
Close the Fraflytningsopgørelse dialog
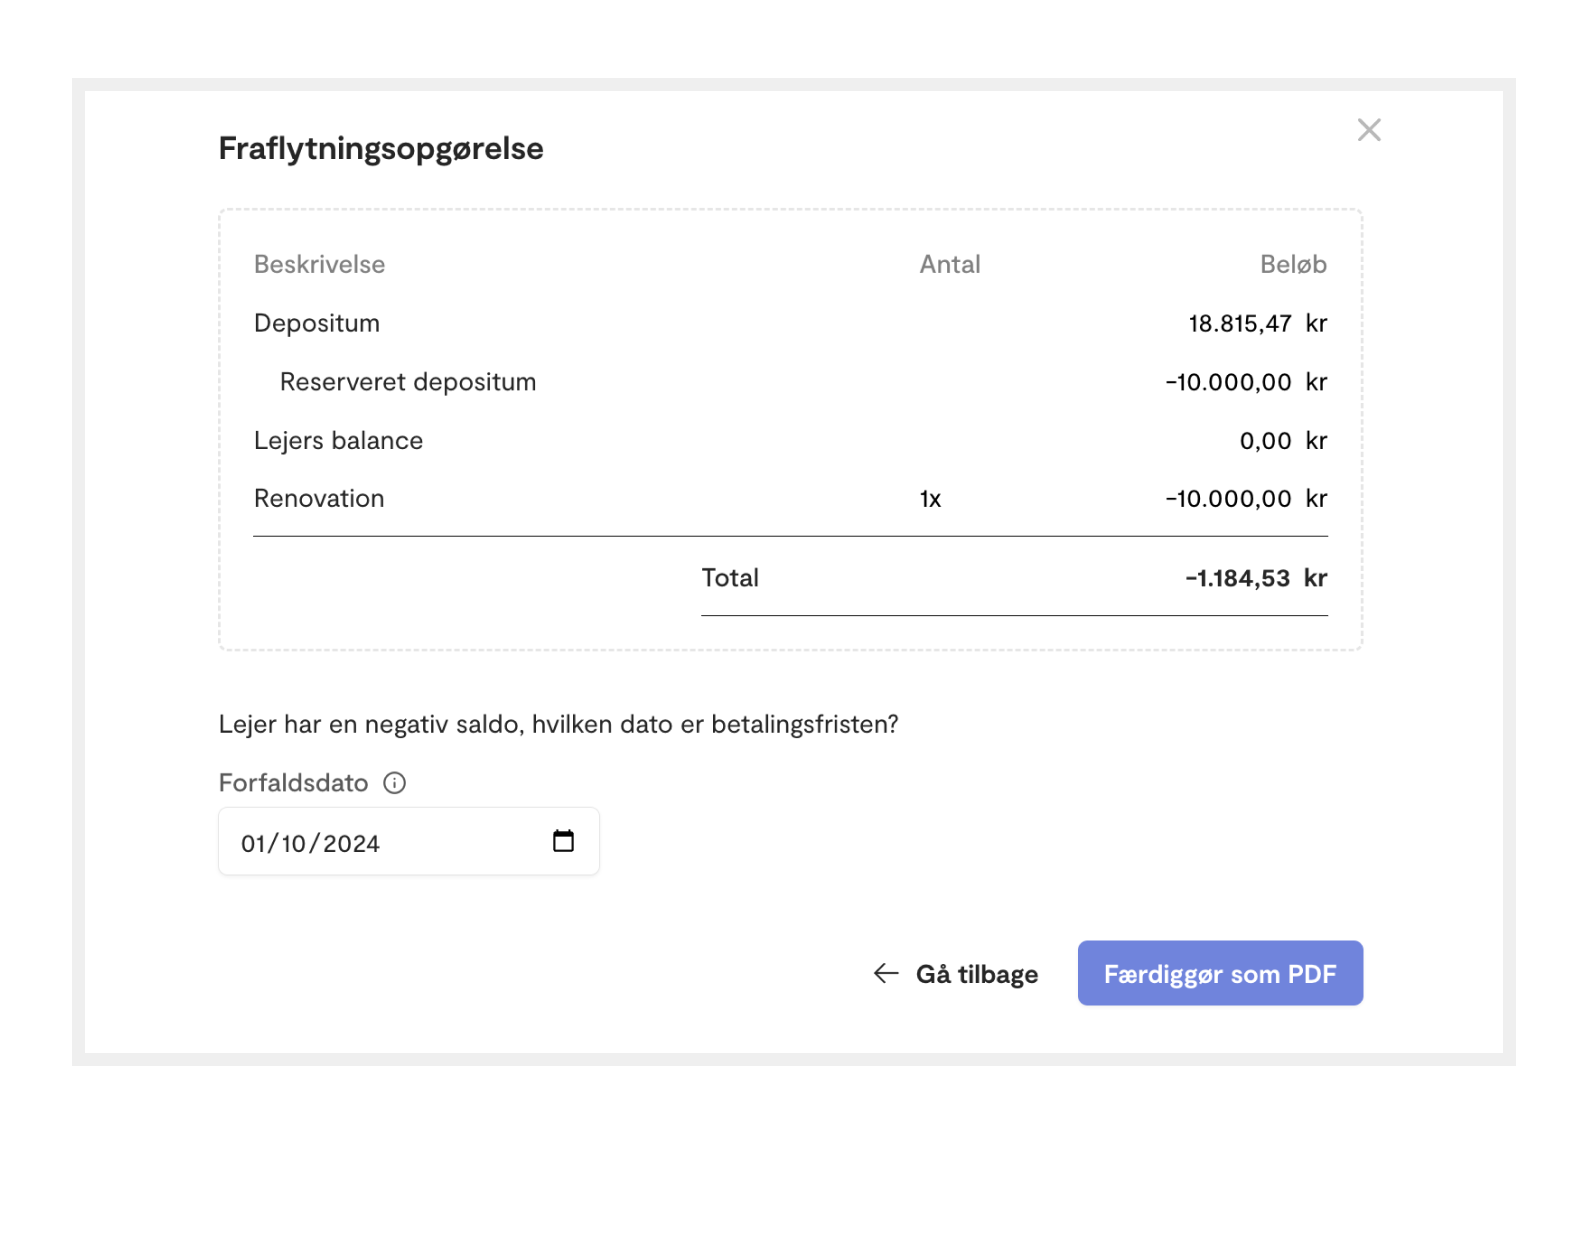tap(1369, 130)
